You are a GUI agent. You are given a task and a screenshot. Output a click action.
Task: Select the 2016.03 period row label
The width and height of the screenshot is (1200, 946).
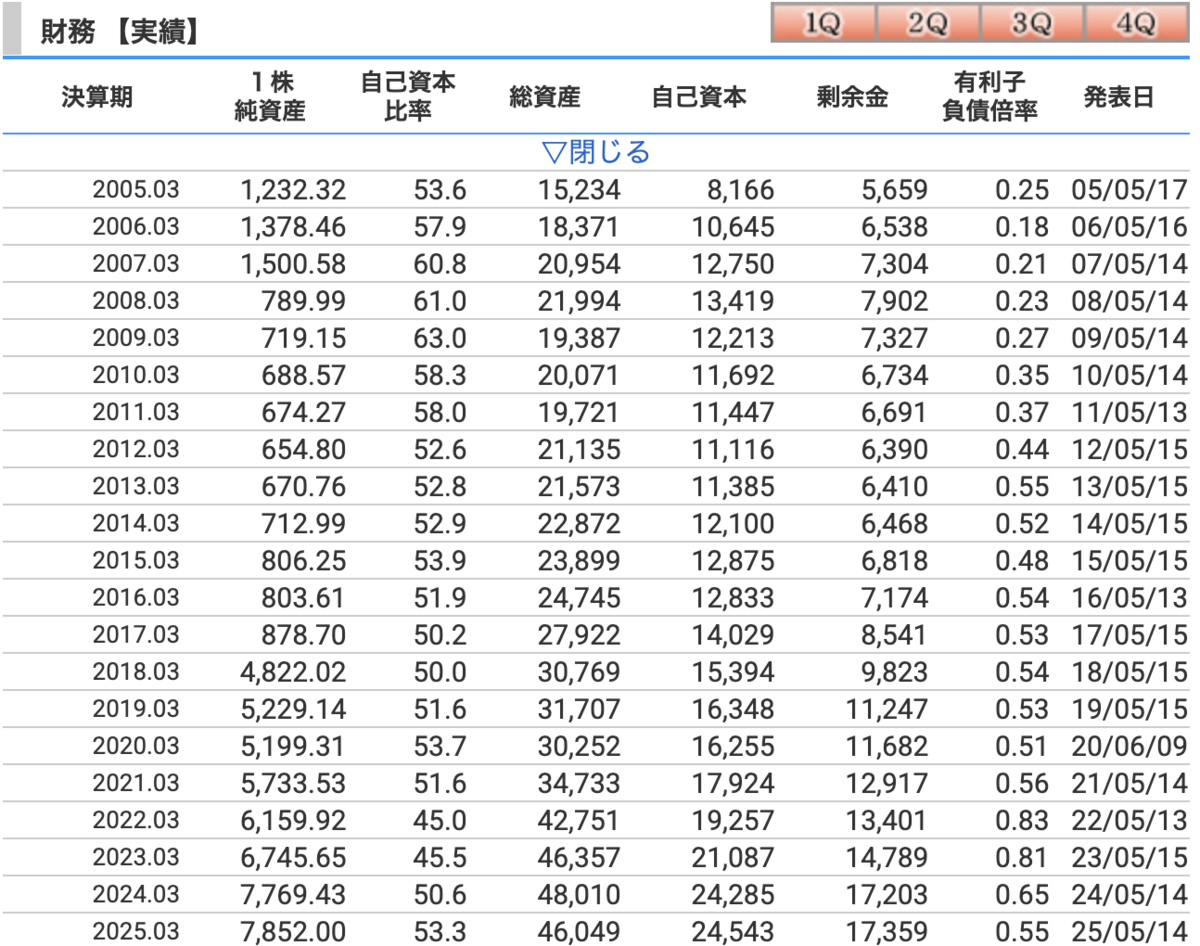coord(136,597)
